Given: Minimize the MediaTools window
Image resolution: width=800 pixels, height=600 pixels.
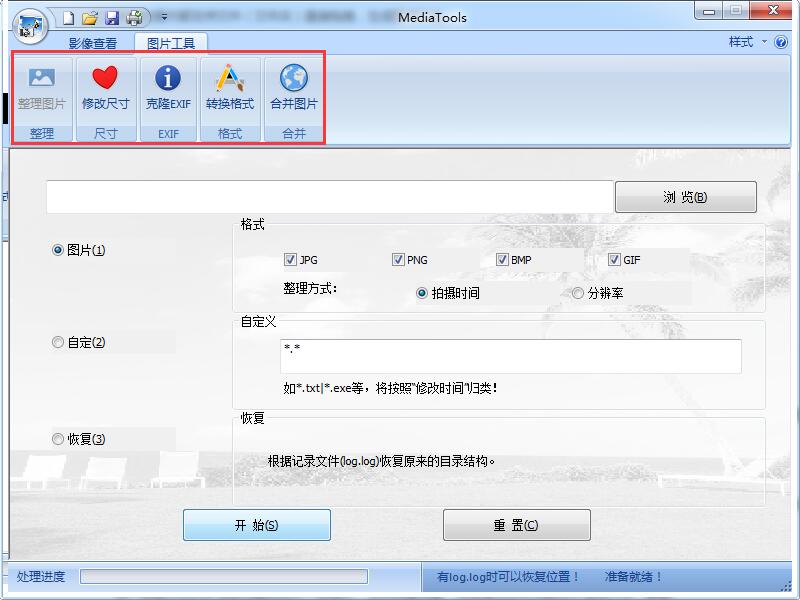Looking at the screenshot, I should coord(709,11).
